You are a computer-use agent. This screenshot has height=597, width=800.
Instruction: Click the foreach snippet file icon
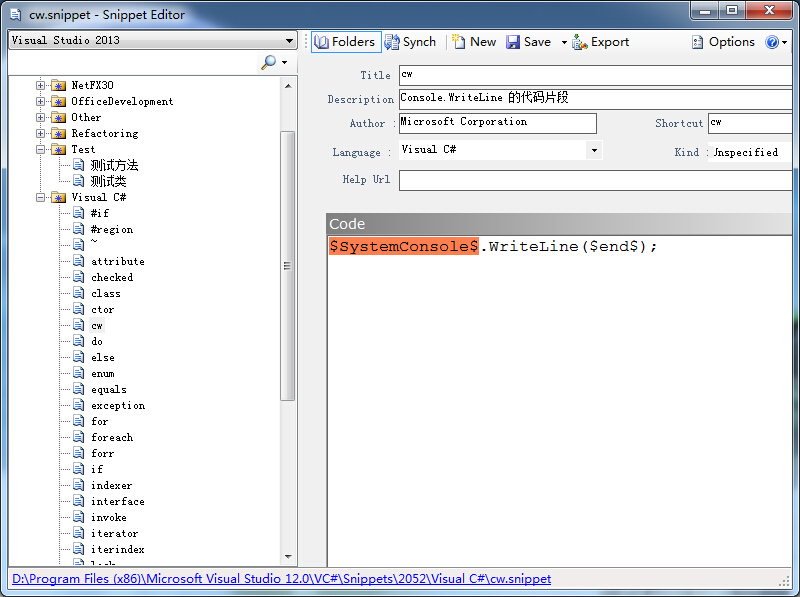79,437
